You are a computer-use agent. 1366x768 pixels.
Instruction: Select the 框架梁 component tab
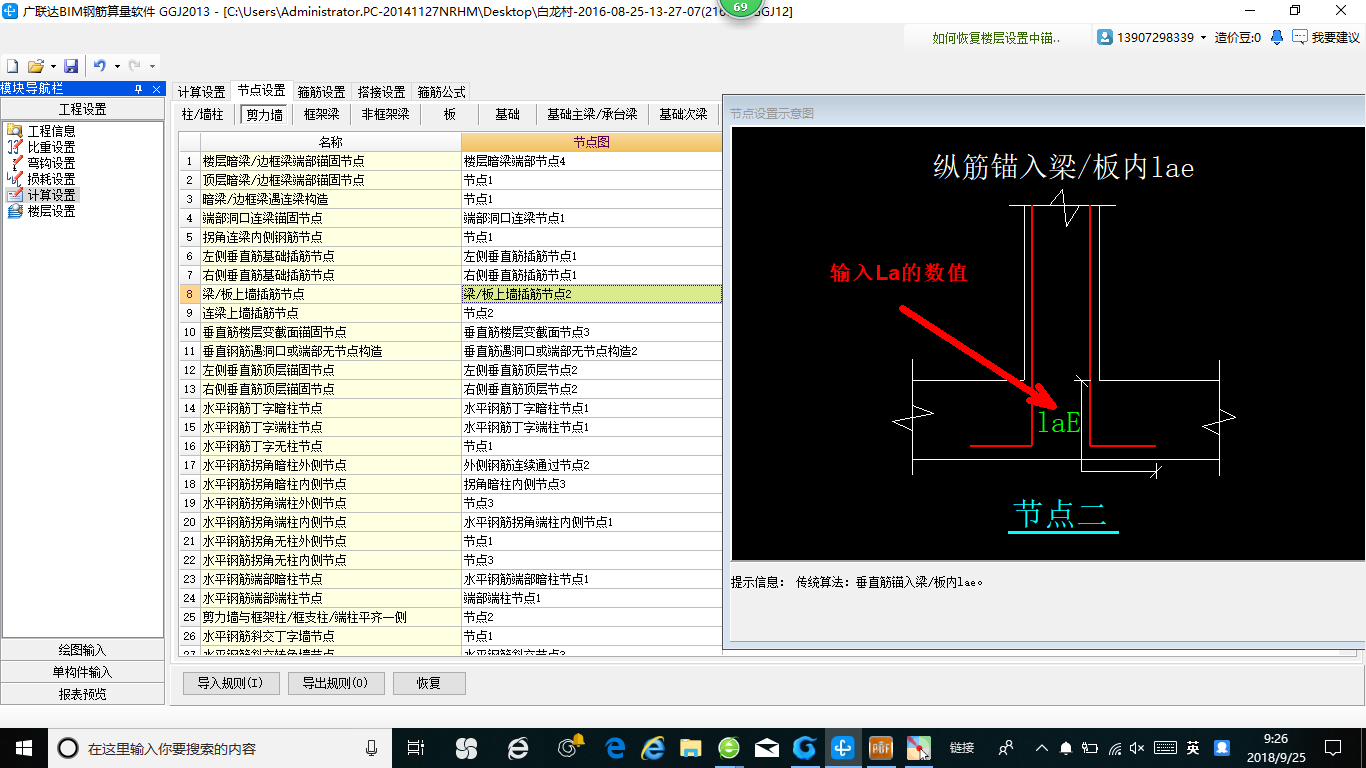[x=322, y=114]
